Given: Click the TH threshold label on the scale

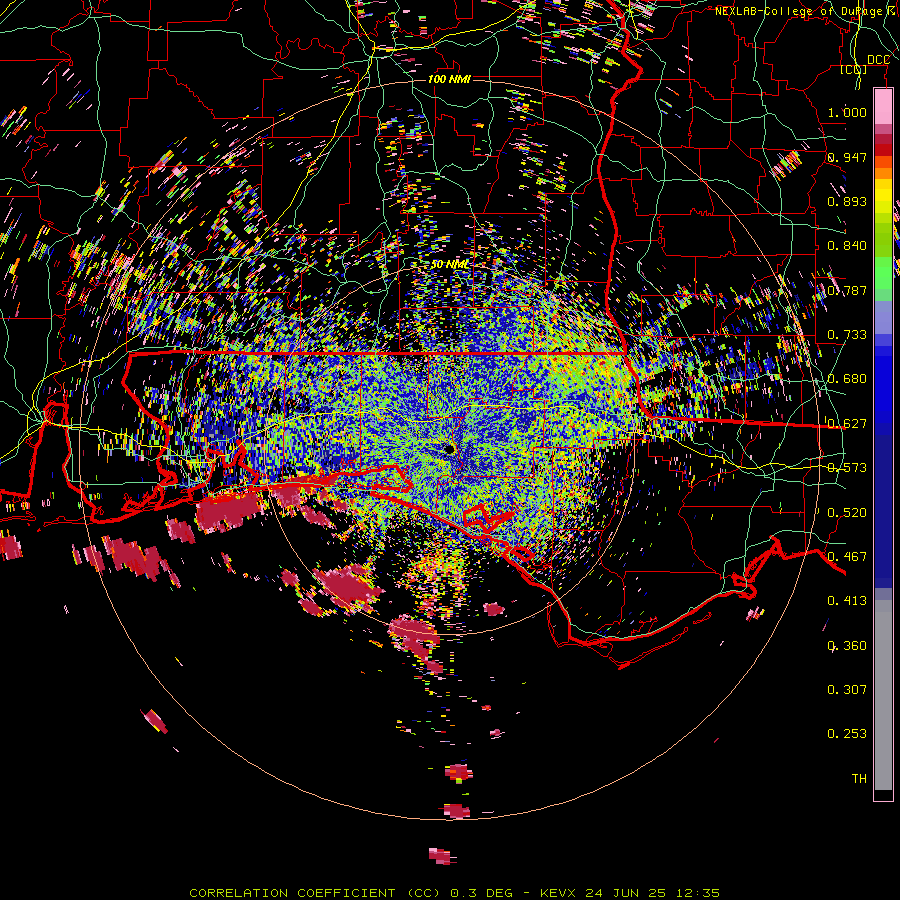Looking at the screenshot, I should pos(859,779).
